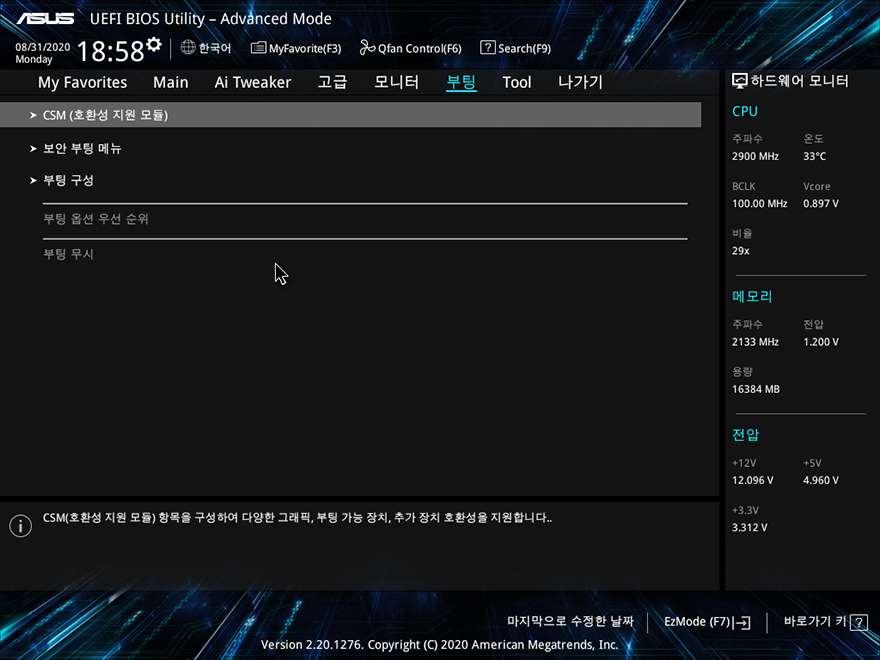Click the CPU section heading
The width and height of the screenshot is (880, 660).
(x=745, y=111)
